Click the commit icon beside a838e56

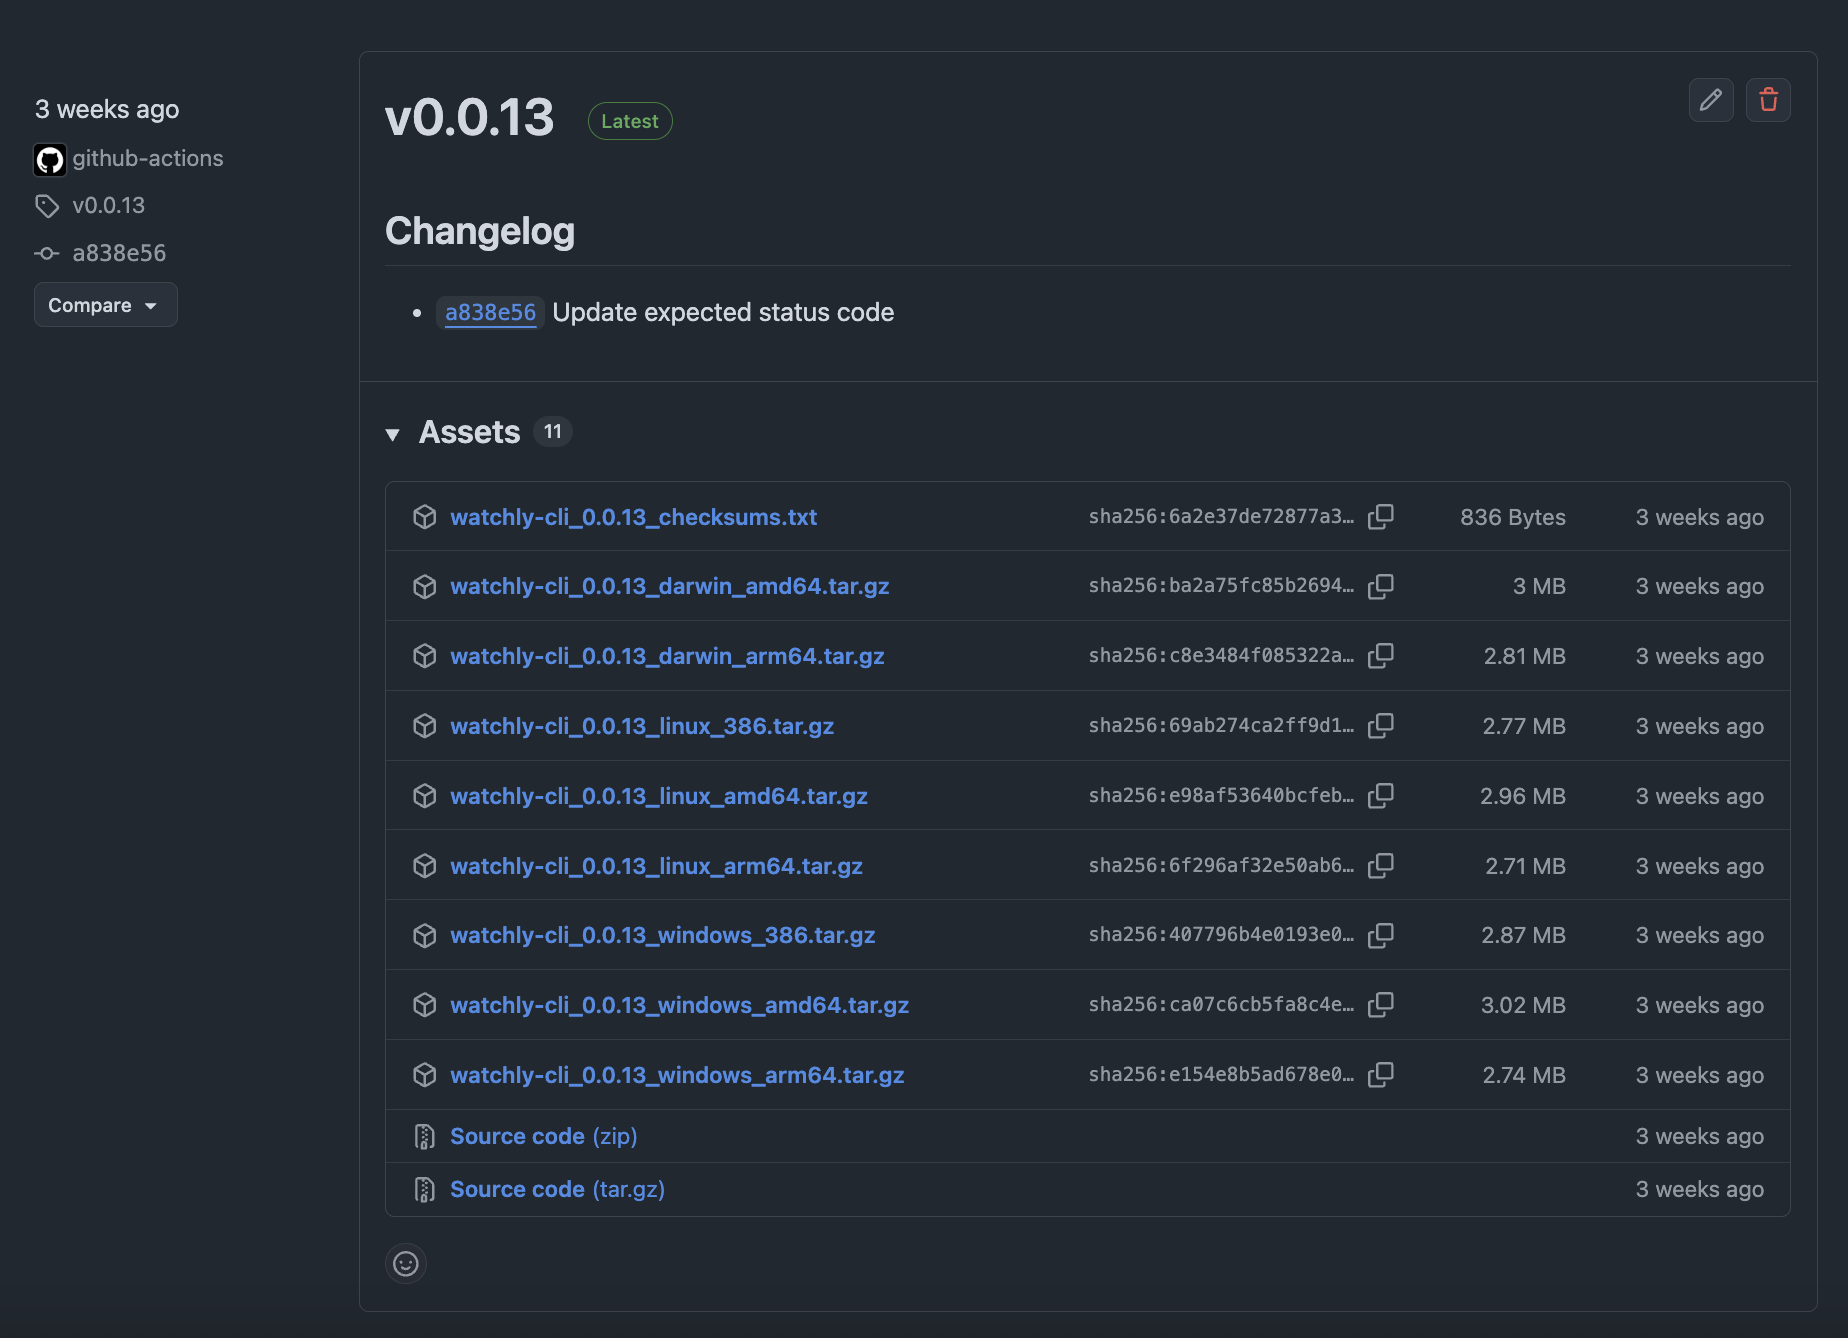[46, 253]
